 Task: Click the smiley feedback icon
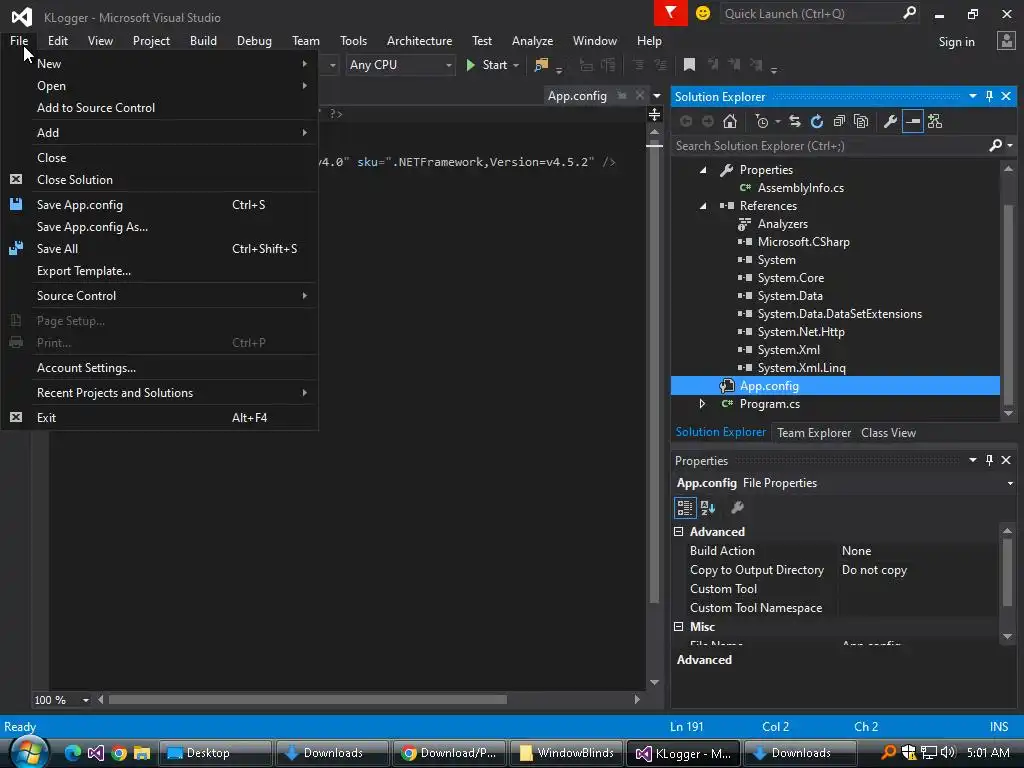point(703,13)
